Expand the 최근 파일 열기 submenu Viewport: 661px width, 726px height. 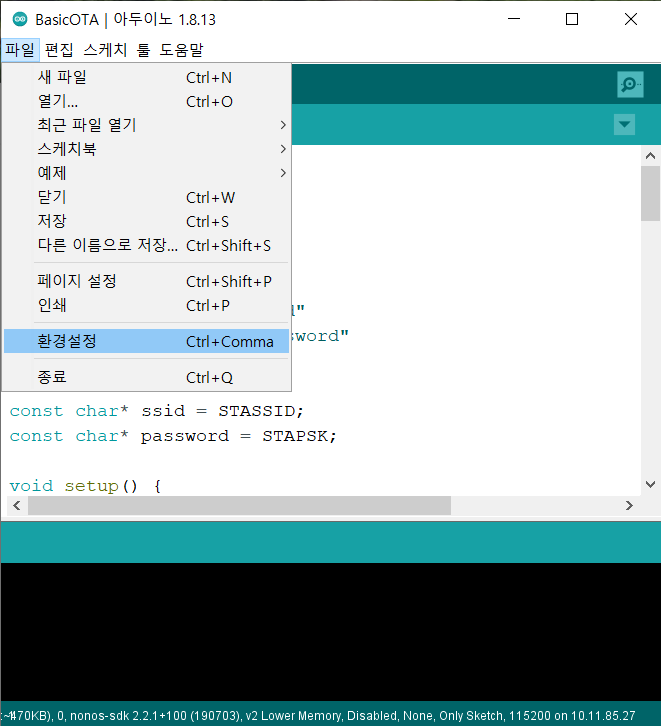coord(146,125)
